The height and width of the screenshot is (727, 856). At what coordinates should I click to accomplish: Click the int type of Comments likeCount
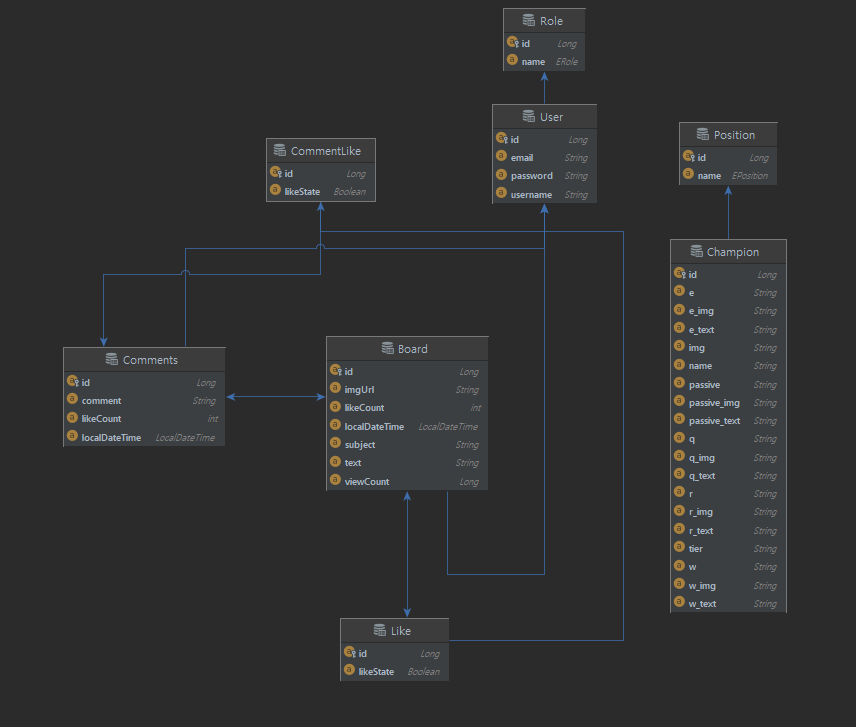coord(212,419)
